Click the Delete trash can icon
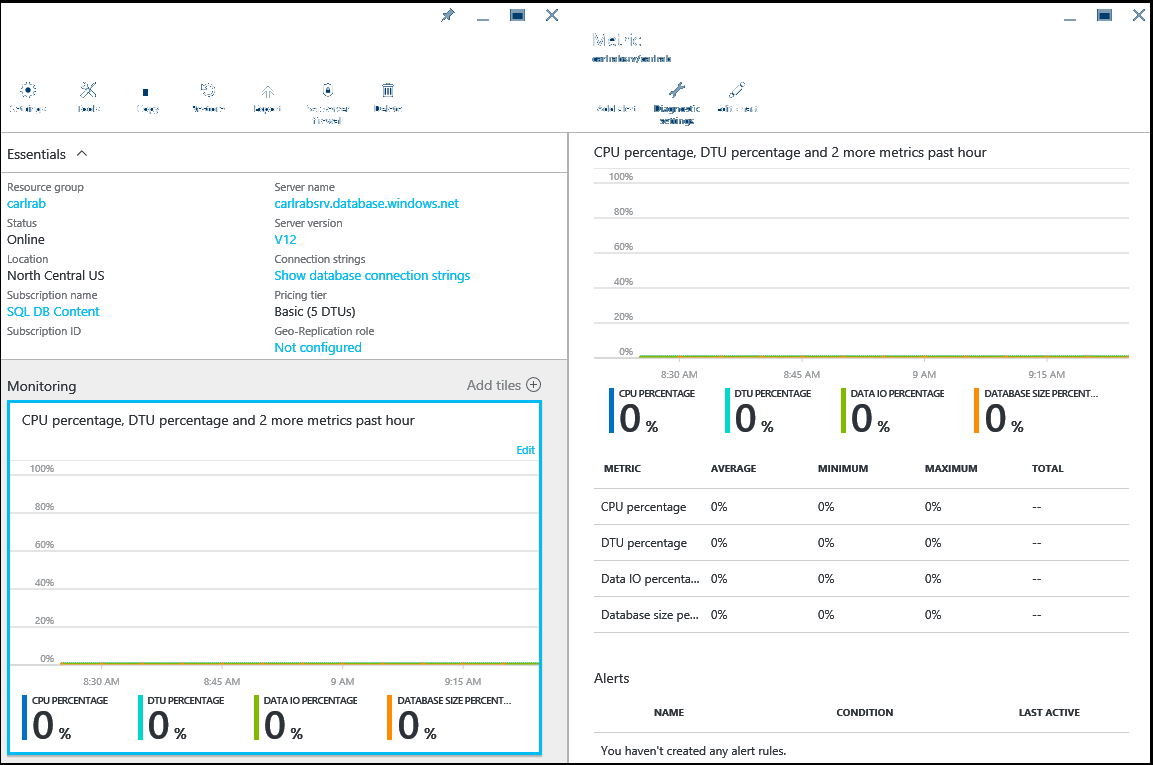Screen dimensions: 1153x765 coord(388,90)
